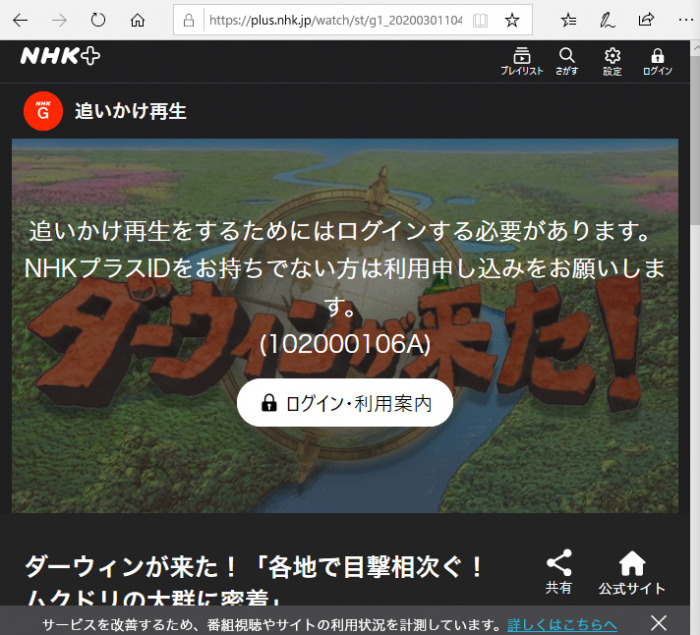Go back with browser back arrow
700x635 pixels.
click(20, 20)
